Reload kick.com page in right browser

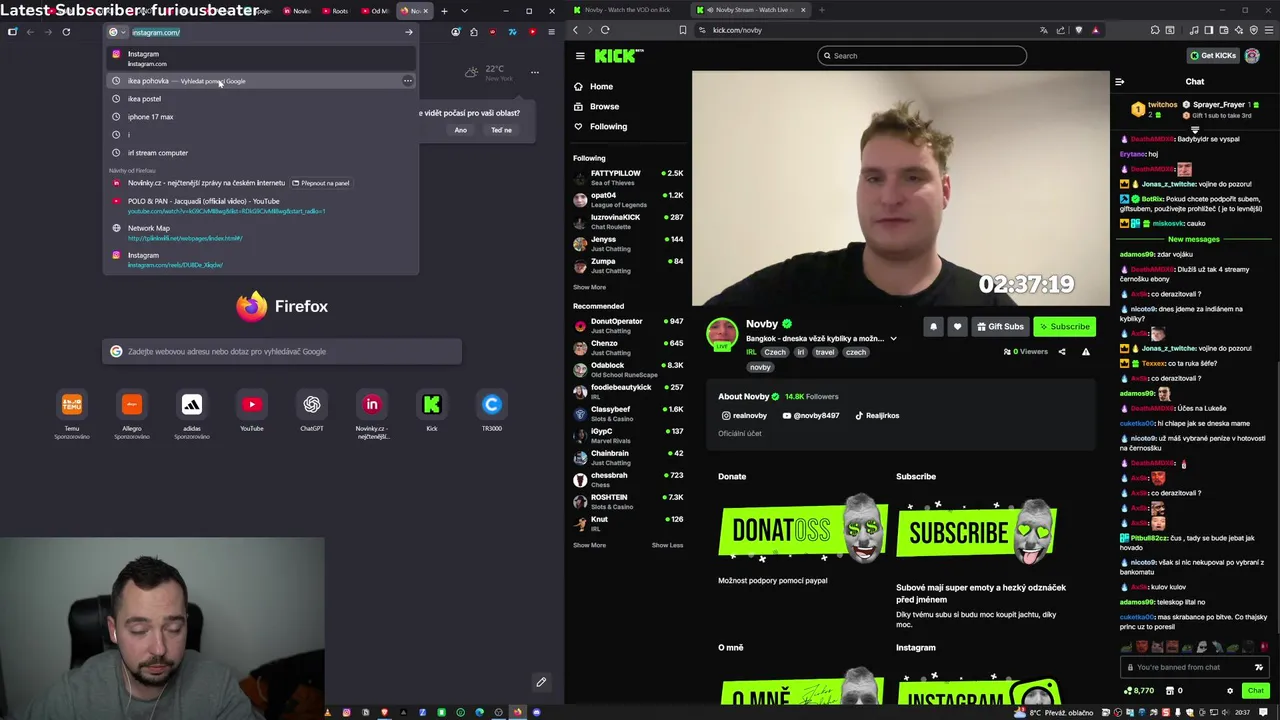tap(605, 30)
